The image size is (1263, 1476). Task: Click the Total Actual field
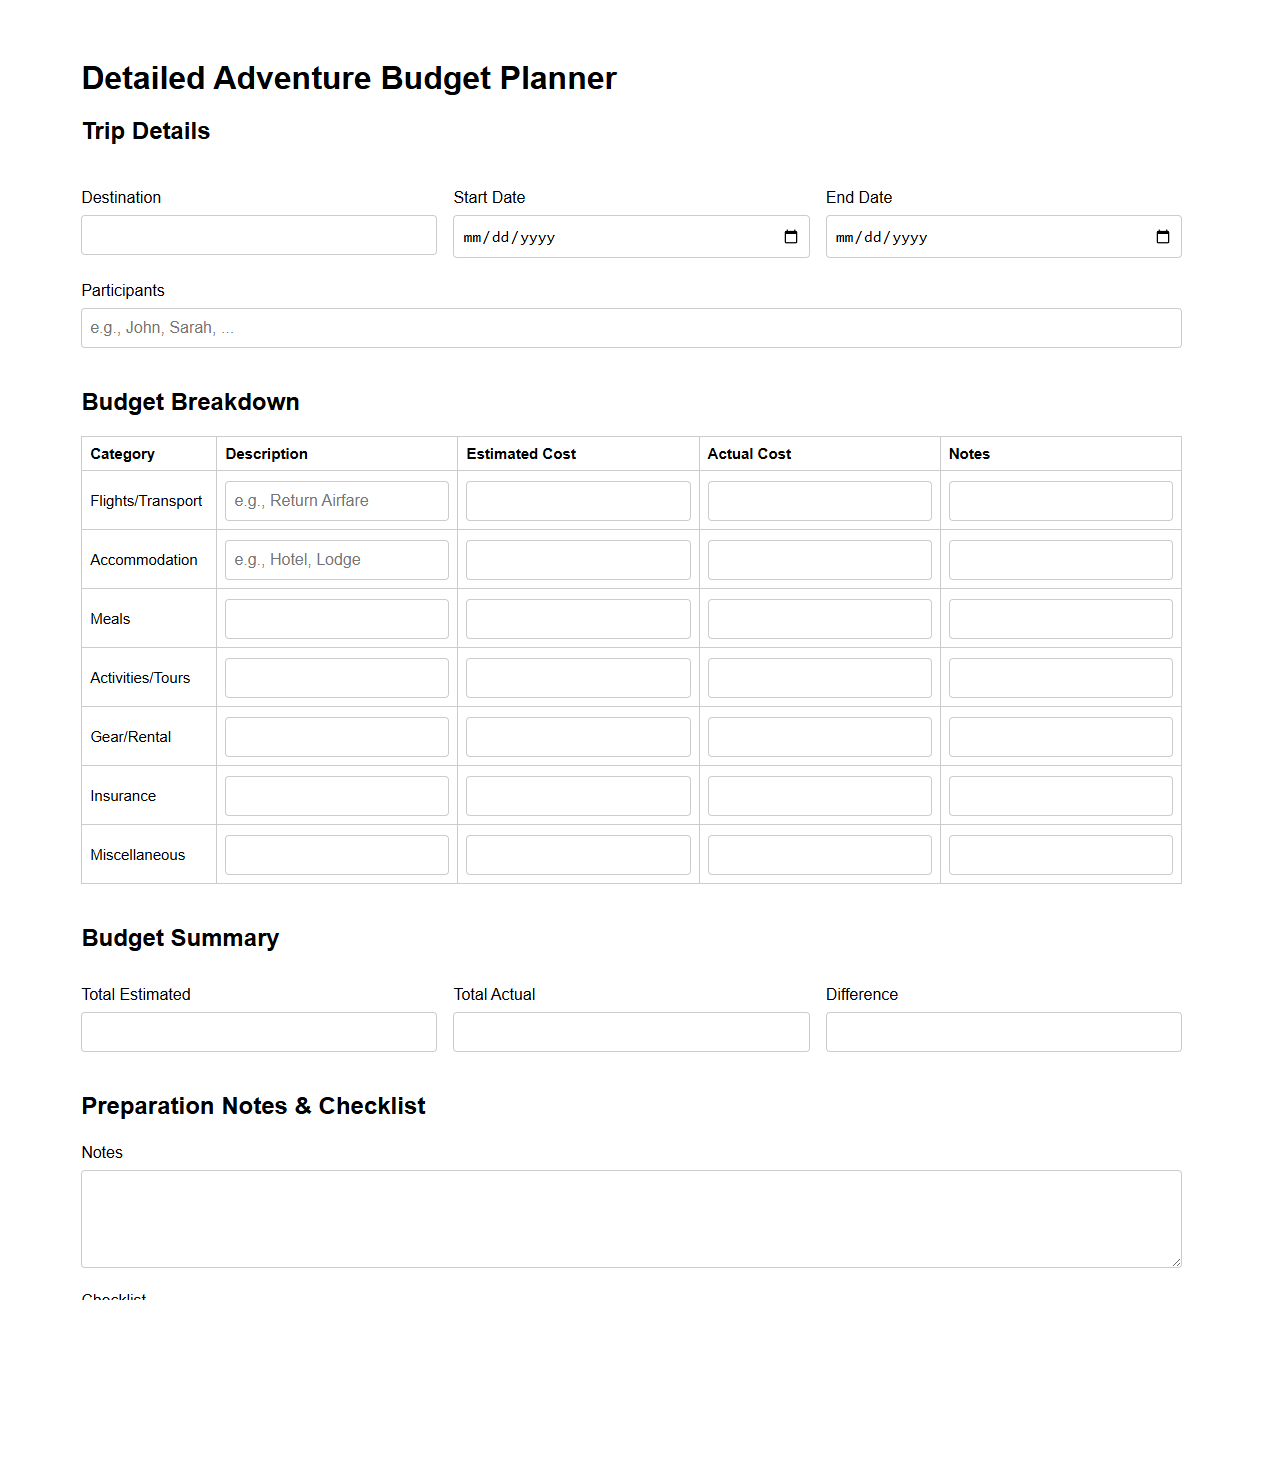pos(631,1031)
